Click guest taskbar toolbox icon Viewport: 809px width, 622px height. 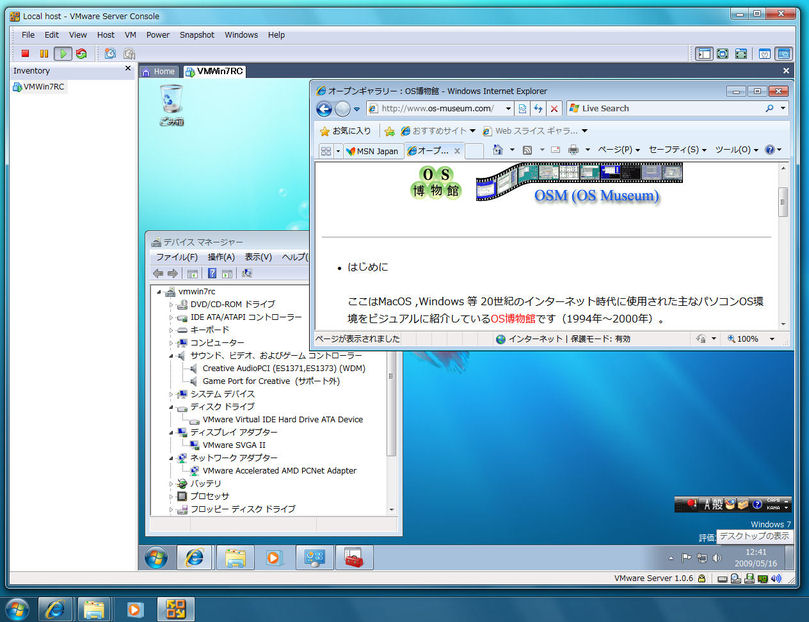pyautogui.click(x=354, y=558)
